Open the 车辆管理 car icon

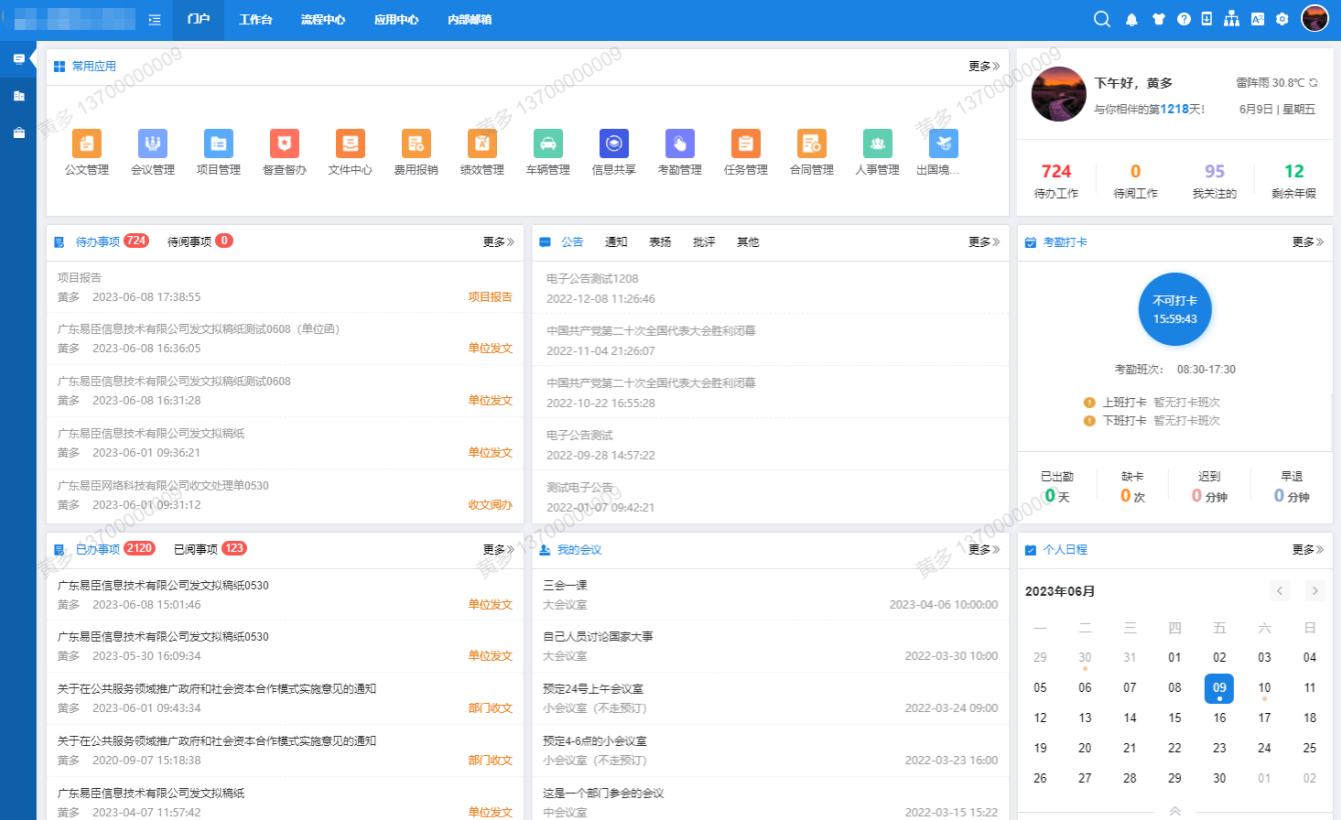[548, 144]
